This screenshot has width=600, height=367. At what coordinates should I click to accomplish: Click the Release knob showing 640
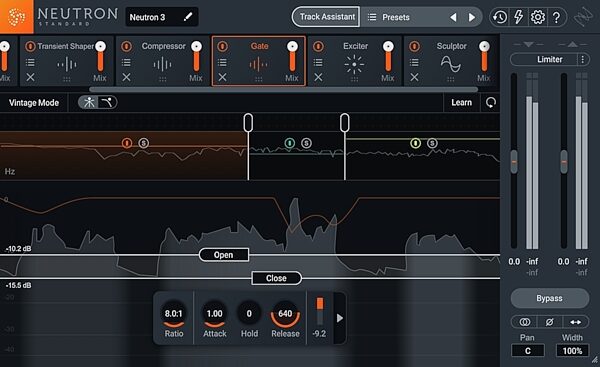(x=285, y=315)
